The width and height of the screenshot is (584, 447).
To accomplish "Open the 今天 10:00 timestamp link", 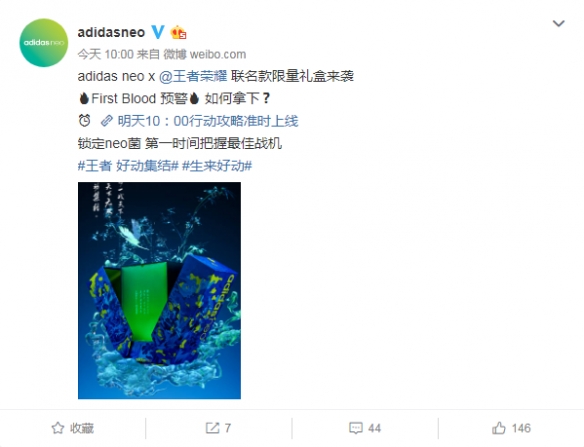I will (x=105, y=54).
